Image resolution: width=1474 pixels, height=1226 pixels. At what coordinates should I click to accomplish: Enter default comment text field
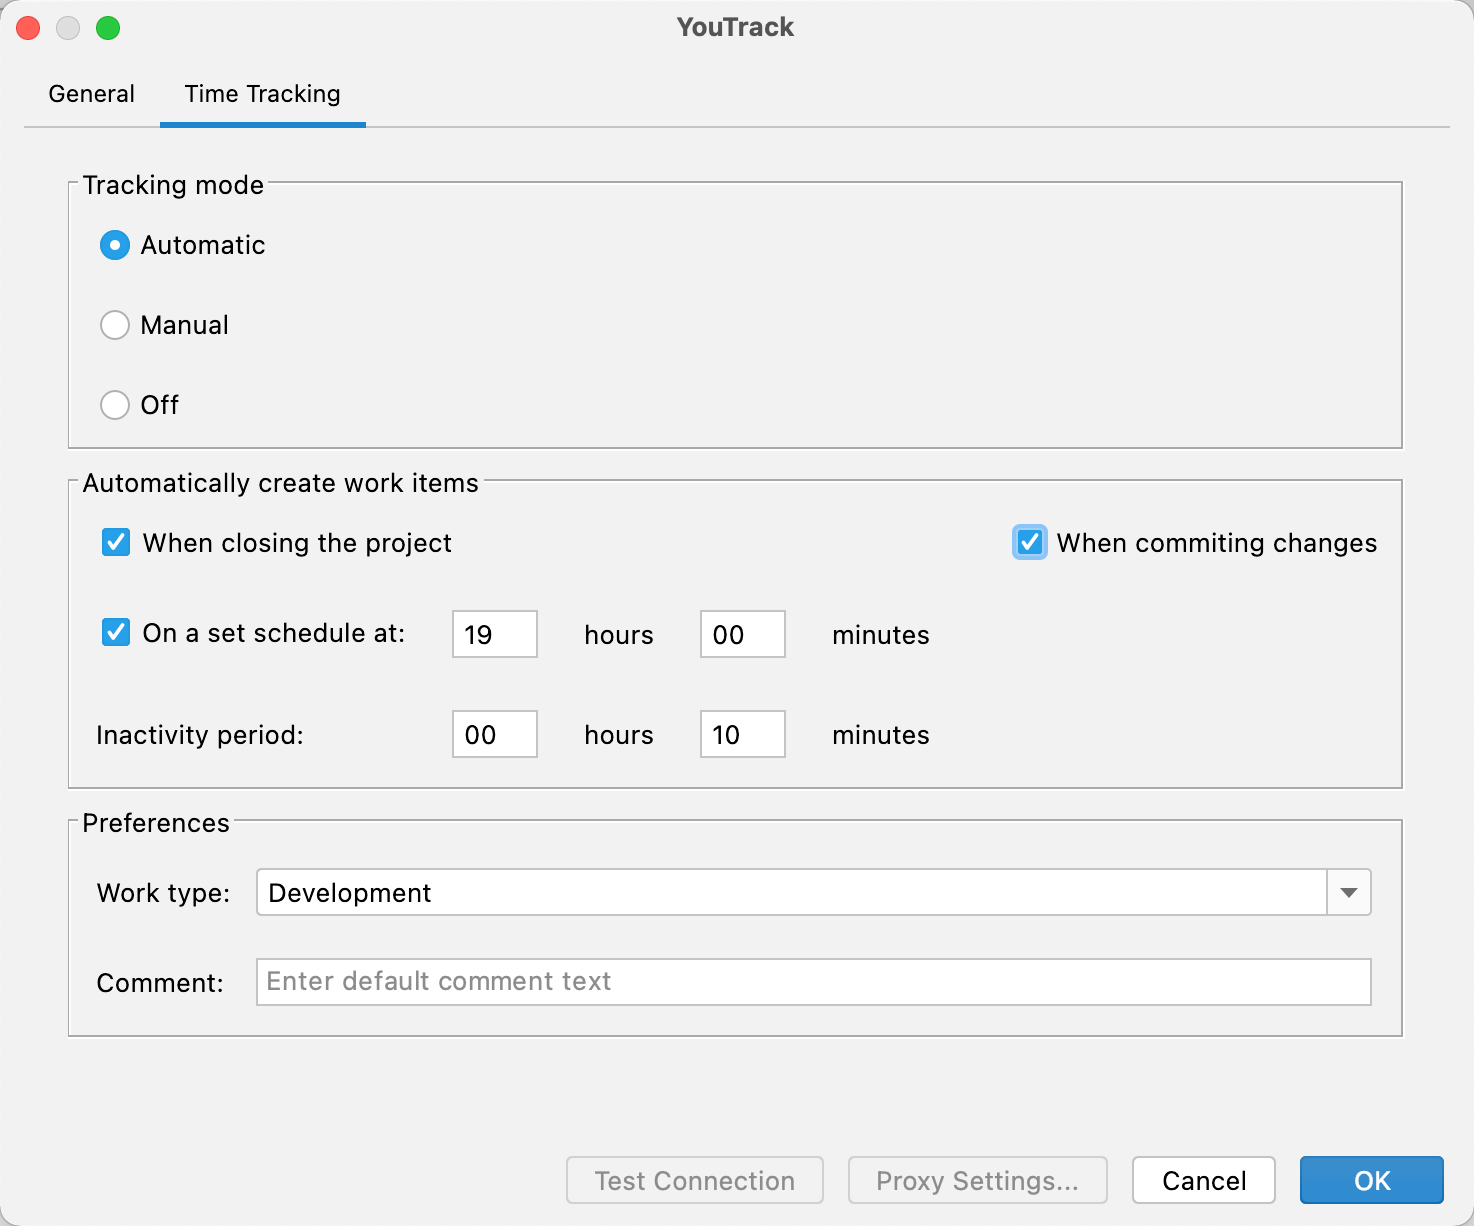point(813,981)
